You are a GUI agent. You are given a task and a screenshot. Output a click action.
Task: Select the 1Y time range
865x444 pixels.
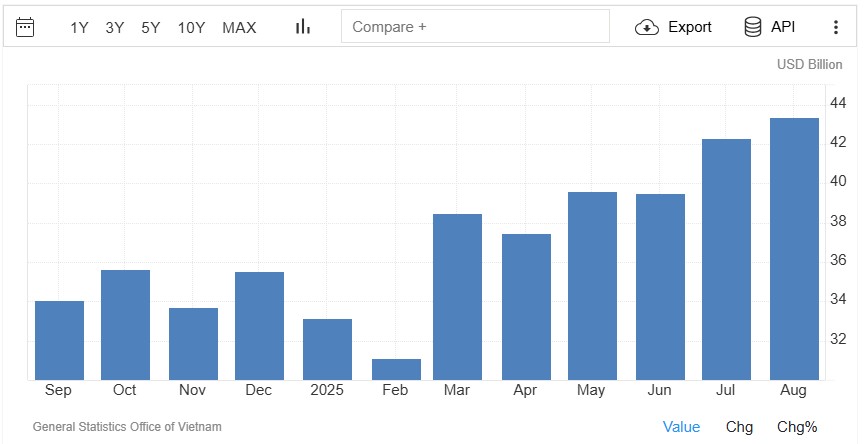coord(80,27)
